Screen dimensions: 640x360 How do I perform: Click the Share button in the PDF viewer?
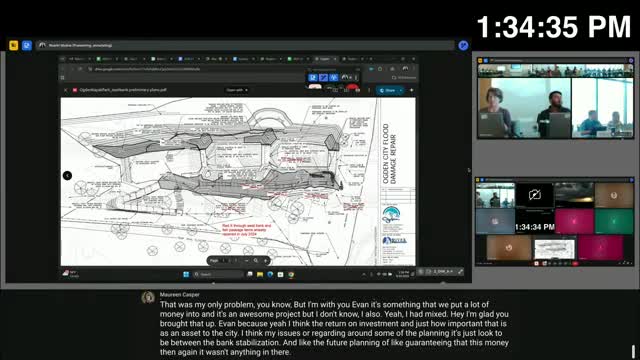point(388,90)
